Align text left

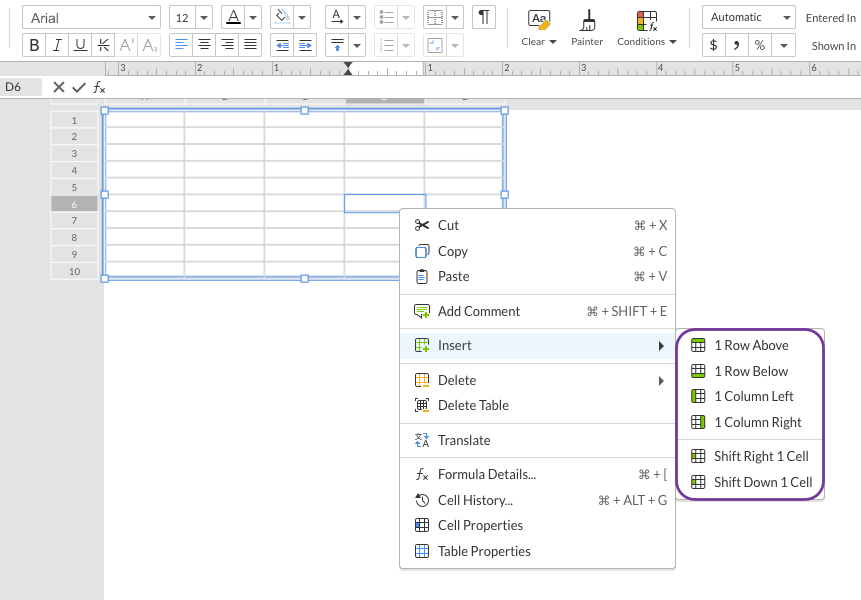tap(181, 45)
